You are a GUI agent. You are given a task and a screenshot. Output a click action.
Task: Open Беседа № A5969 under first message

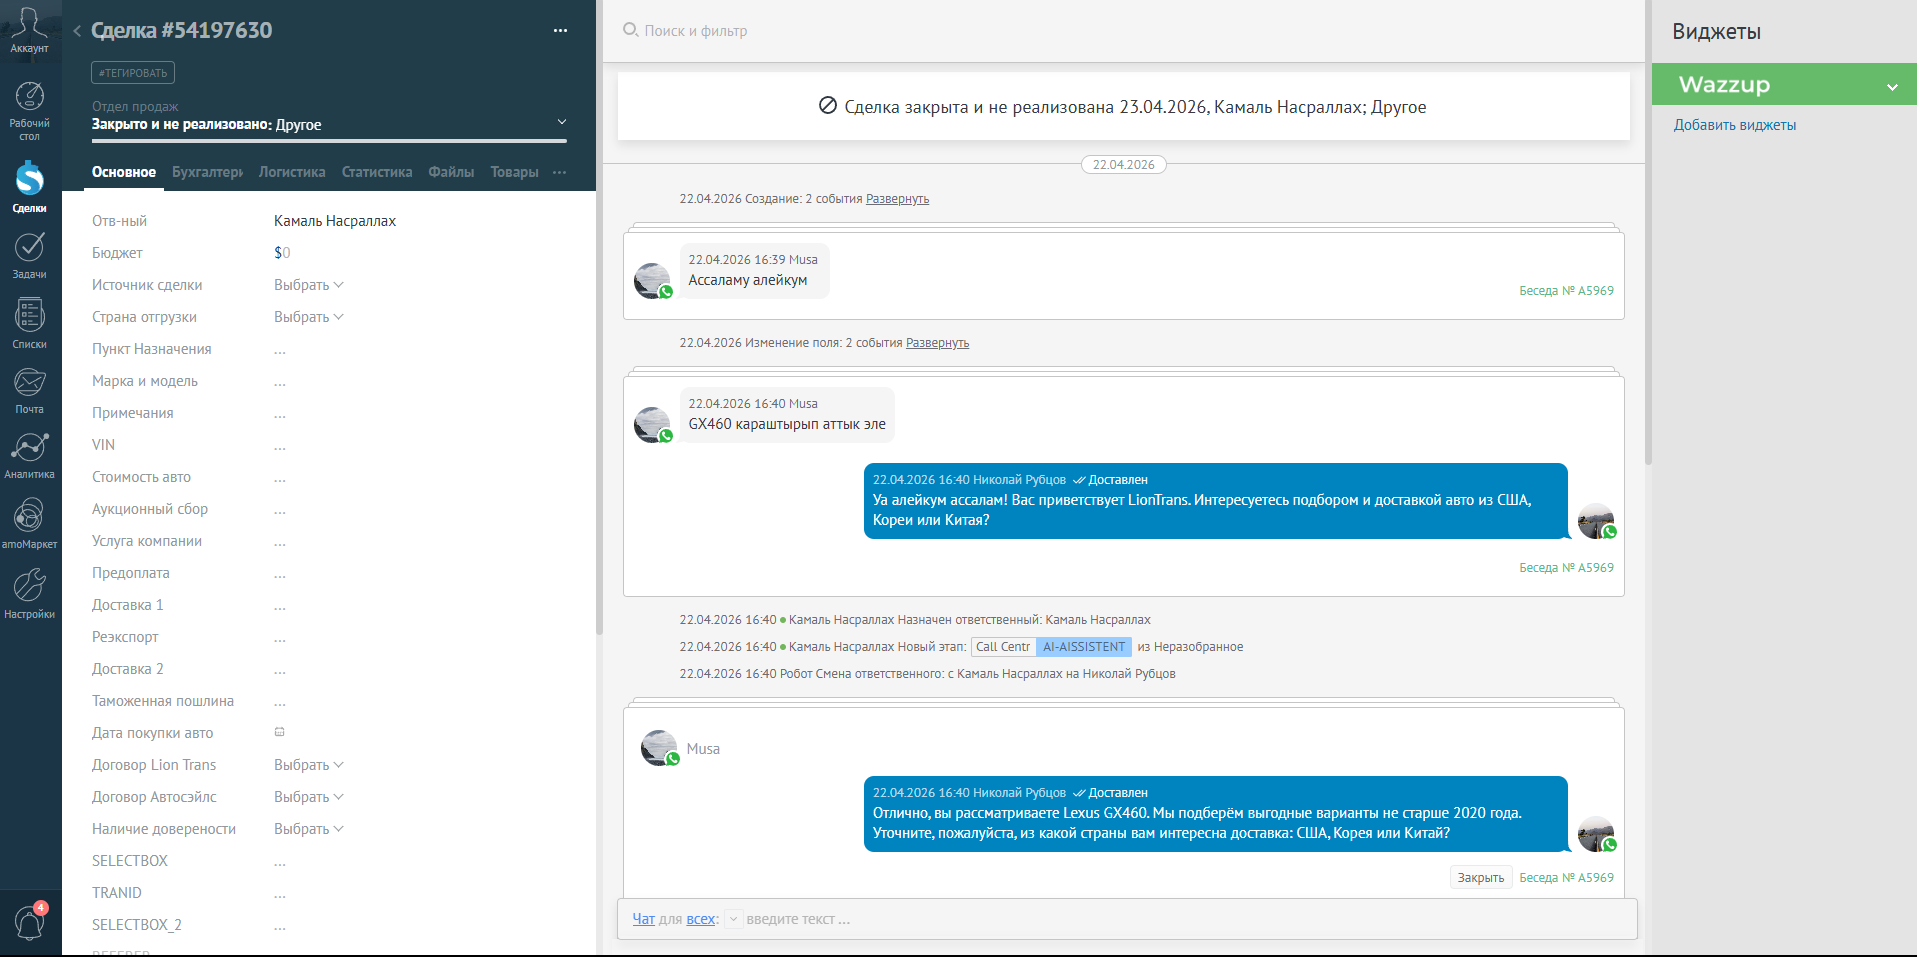click(1566, 291)
